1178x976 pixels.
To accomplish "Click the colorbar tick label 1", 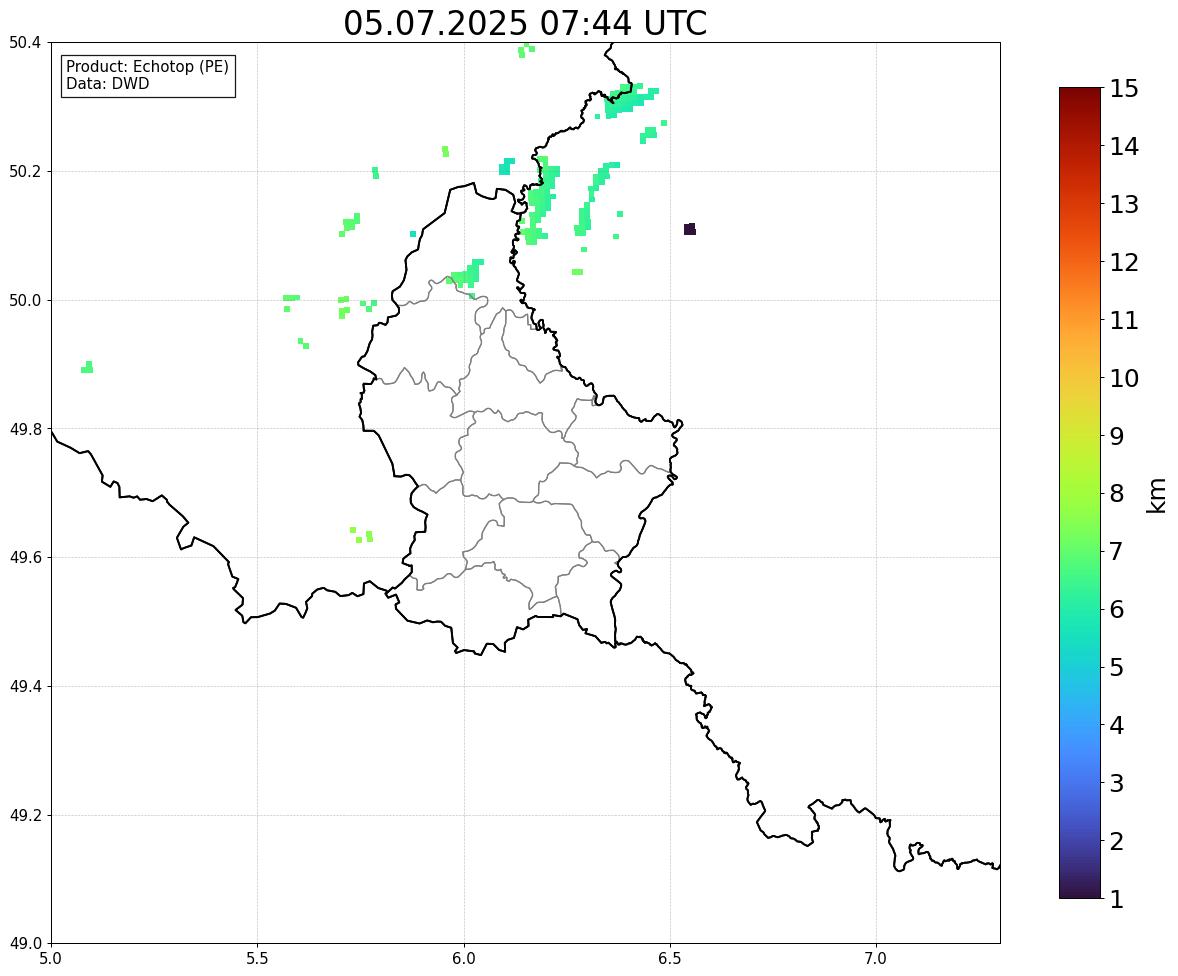I will pyautogui.click(x=1117, y=899).
